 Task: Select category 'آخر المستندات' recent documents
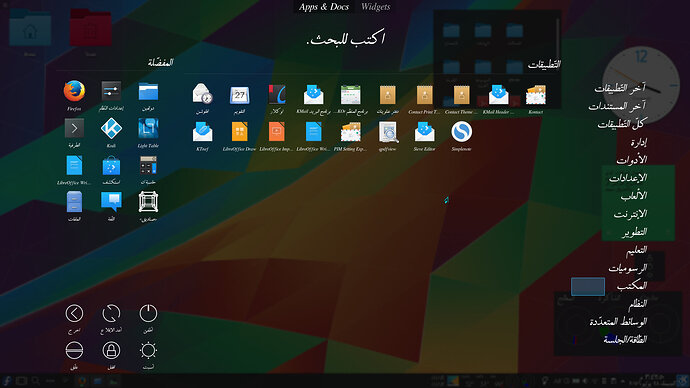click(x=617, y=106)
